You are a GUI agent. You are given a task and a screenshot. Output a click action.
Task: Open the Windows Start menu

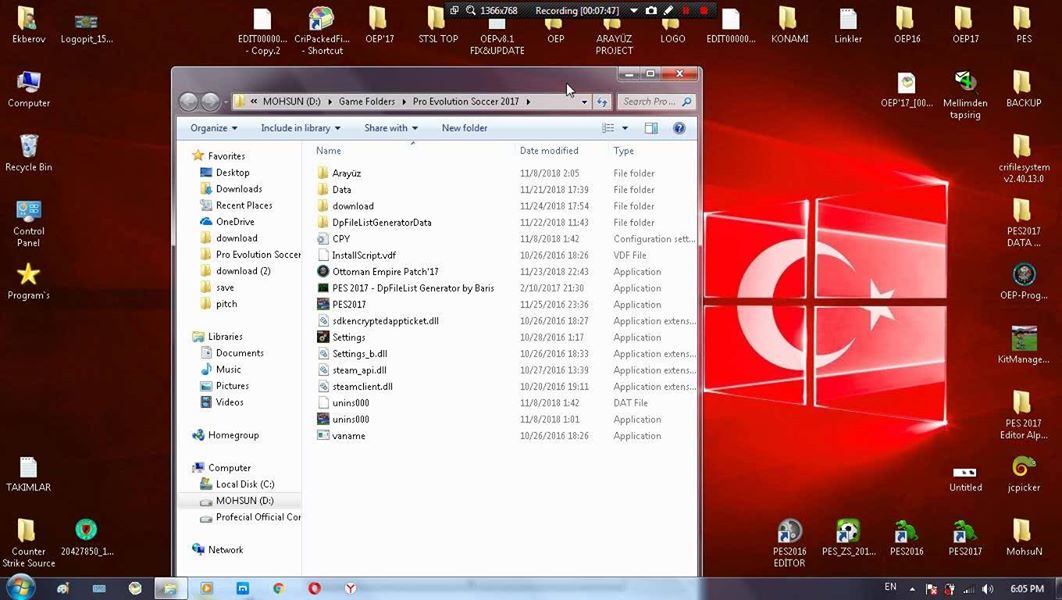[x=18, y=588]
